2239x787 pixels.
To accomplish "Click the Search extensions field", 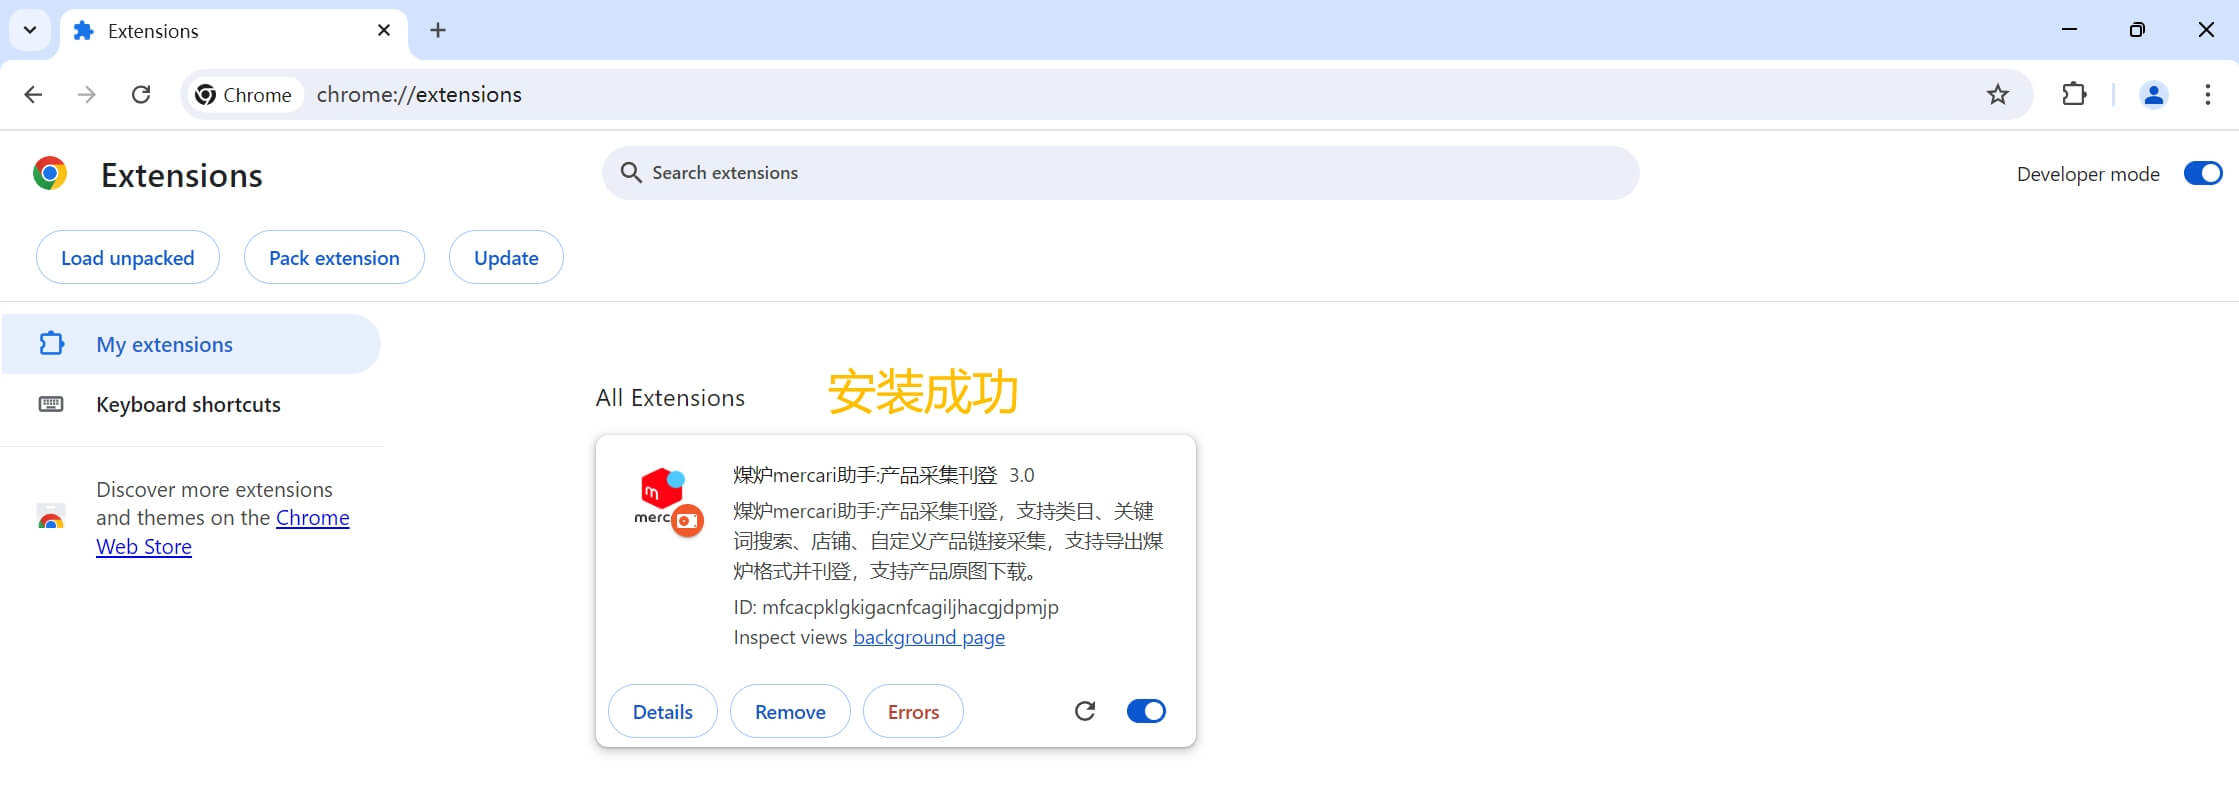I will pyautogui.click(x=1120, y=173).
